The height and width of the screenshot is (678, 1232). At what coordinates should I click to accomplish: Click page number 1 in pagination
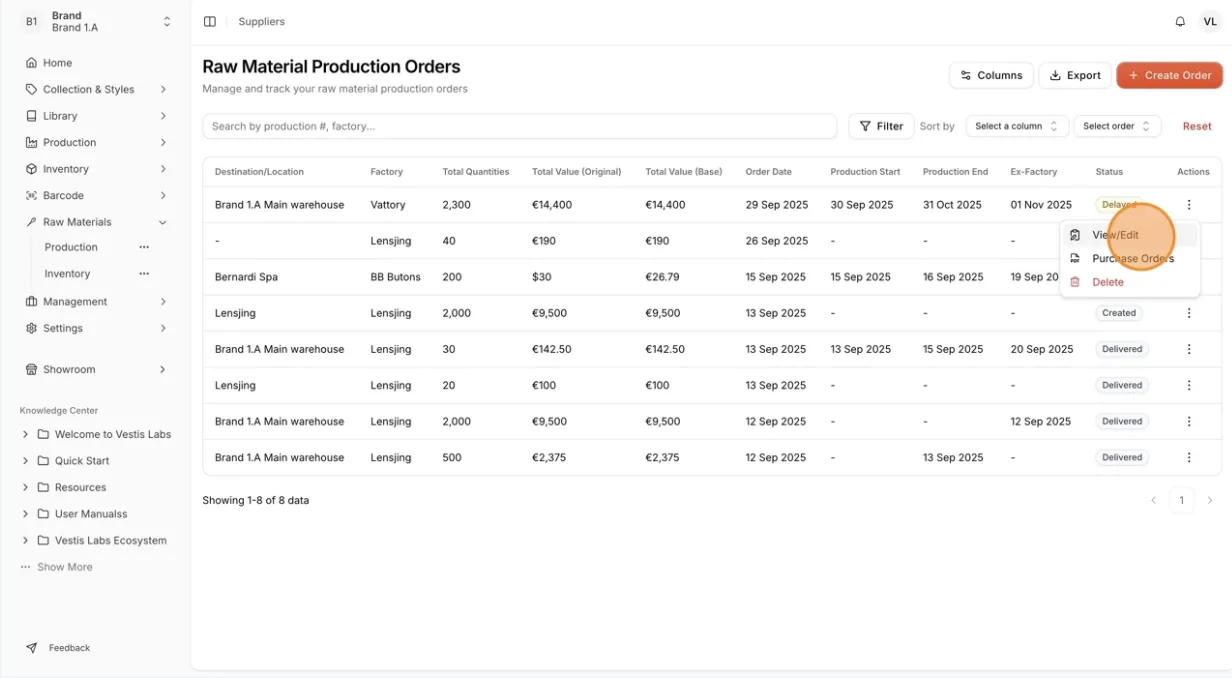tap(1181, 500)
